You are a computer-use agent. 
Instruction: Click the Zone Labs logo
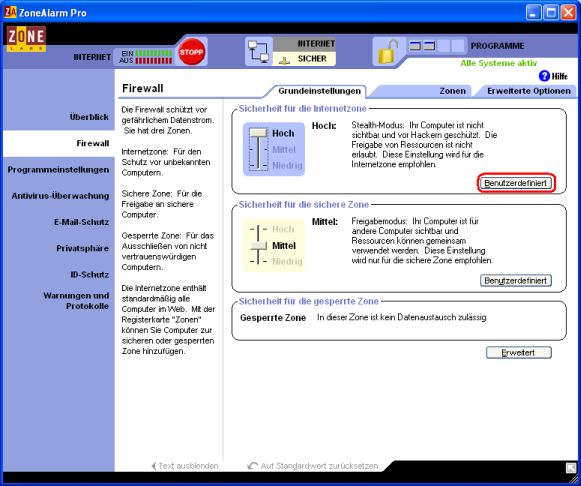(26, 39)
